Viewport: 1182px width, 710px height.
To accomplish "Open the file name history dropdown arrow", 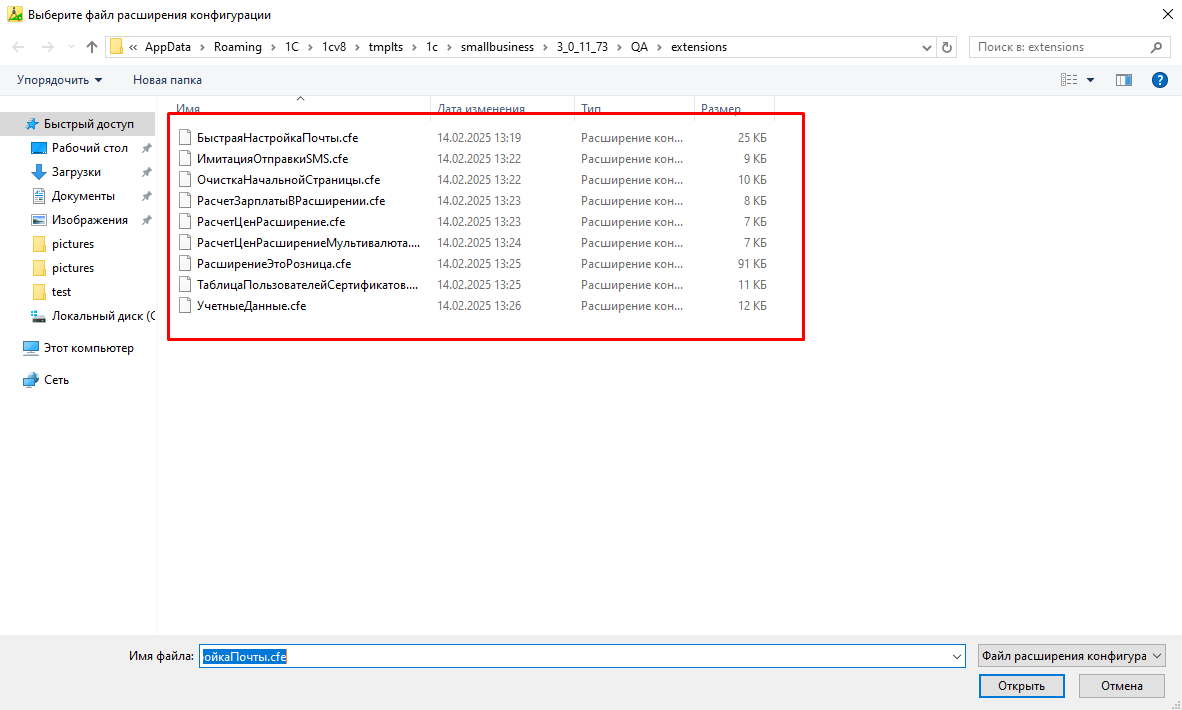I will pyautogui.click(x=956, y=656).
